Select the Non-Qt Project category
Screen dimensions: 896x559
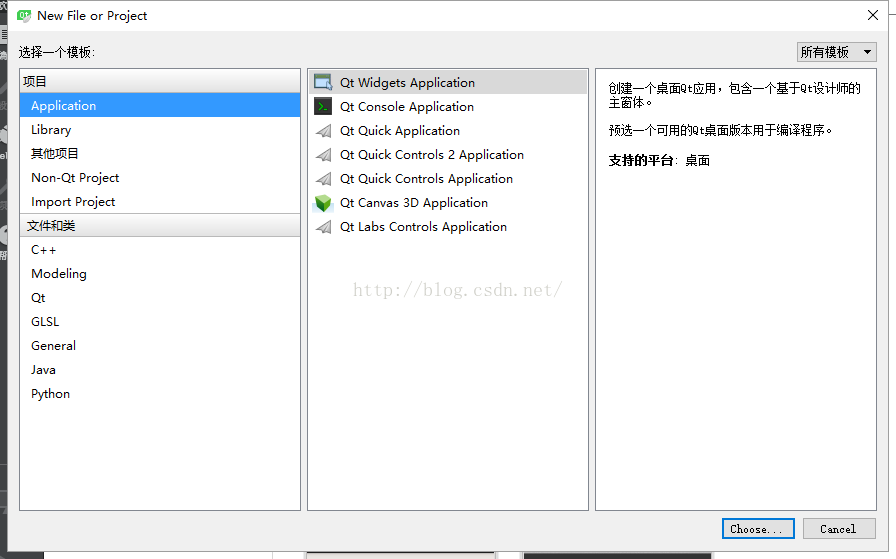point(160,178)
